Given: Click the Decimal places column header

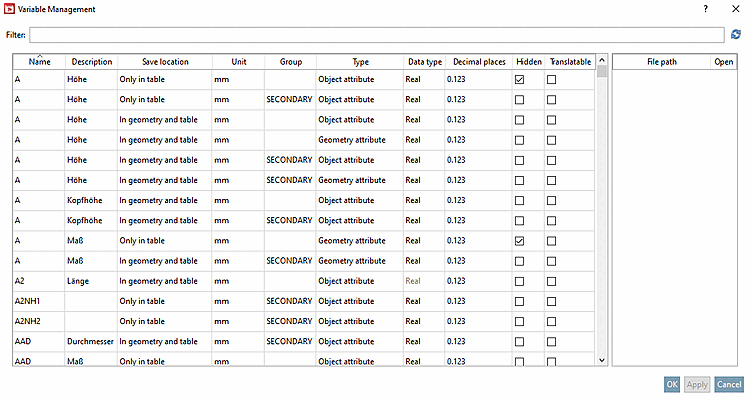Looking at the screenshot, I should pos(479,62).
